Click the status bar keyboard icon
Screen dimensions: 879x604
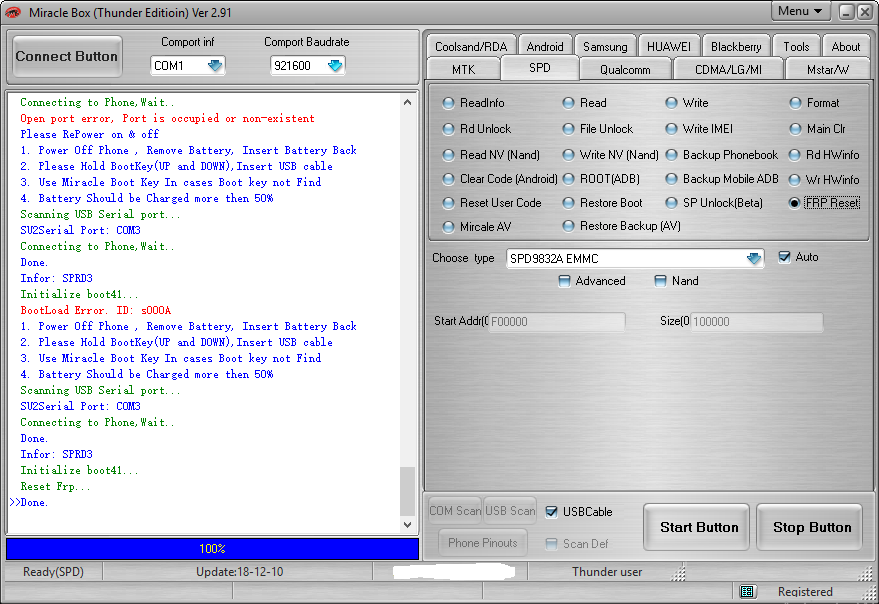click(747, 591)
